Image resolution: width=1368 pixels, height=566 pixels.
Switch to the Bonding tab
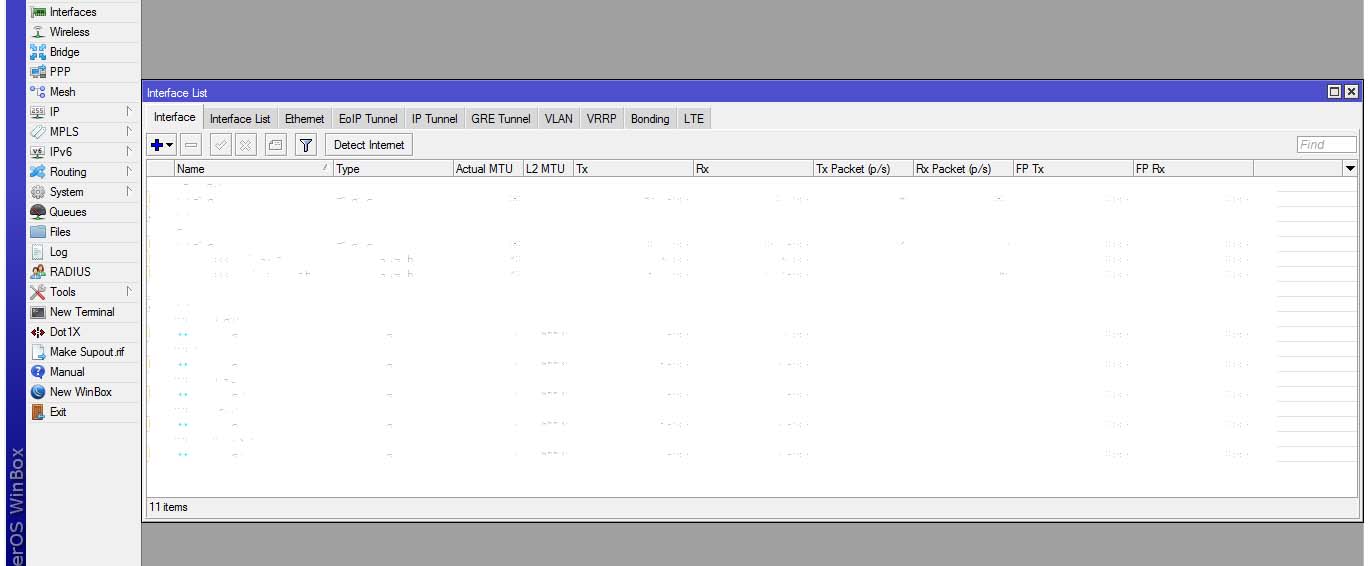(x=650, y=118)
